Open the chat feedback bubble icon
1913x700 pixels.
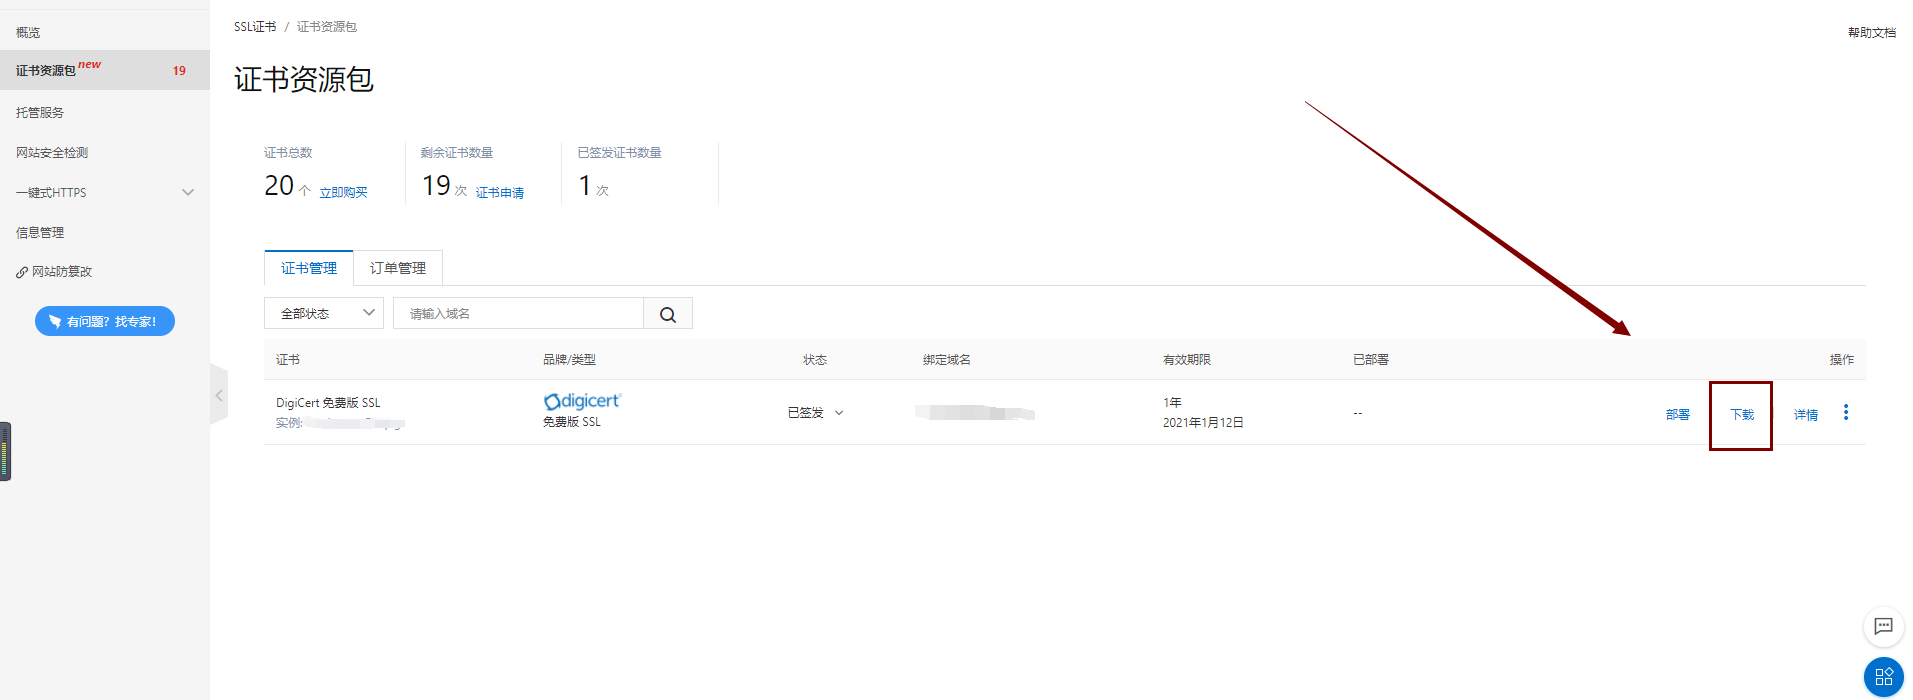[x=1883, y=627]
